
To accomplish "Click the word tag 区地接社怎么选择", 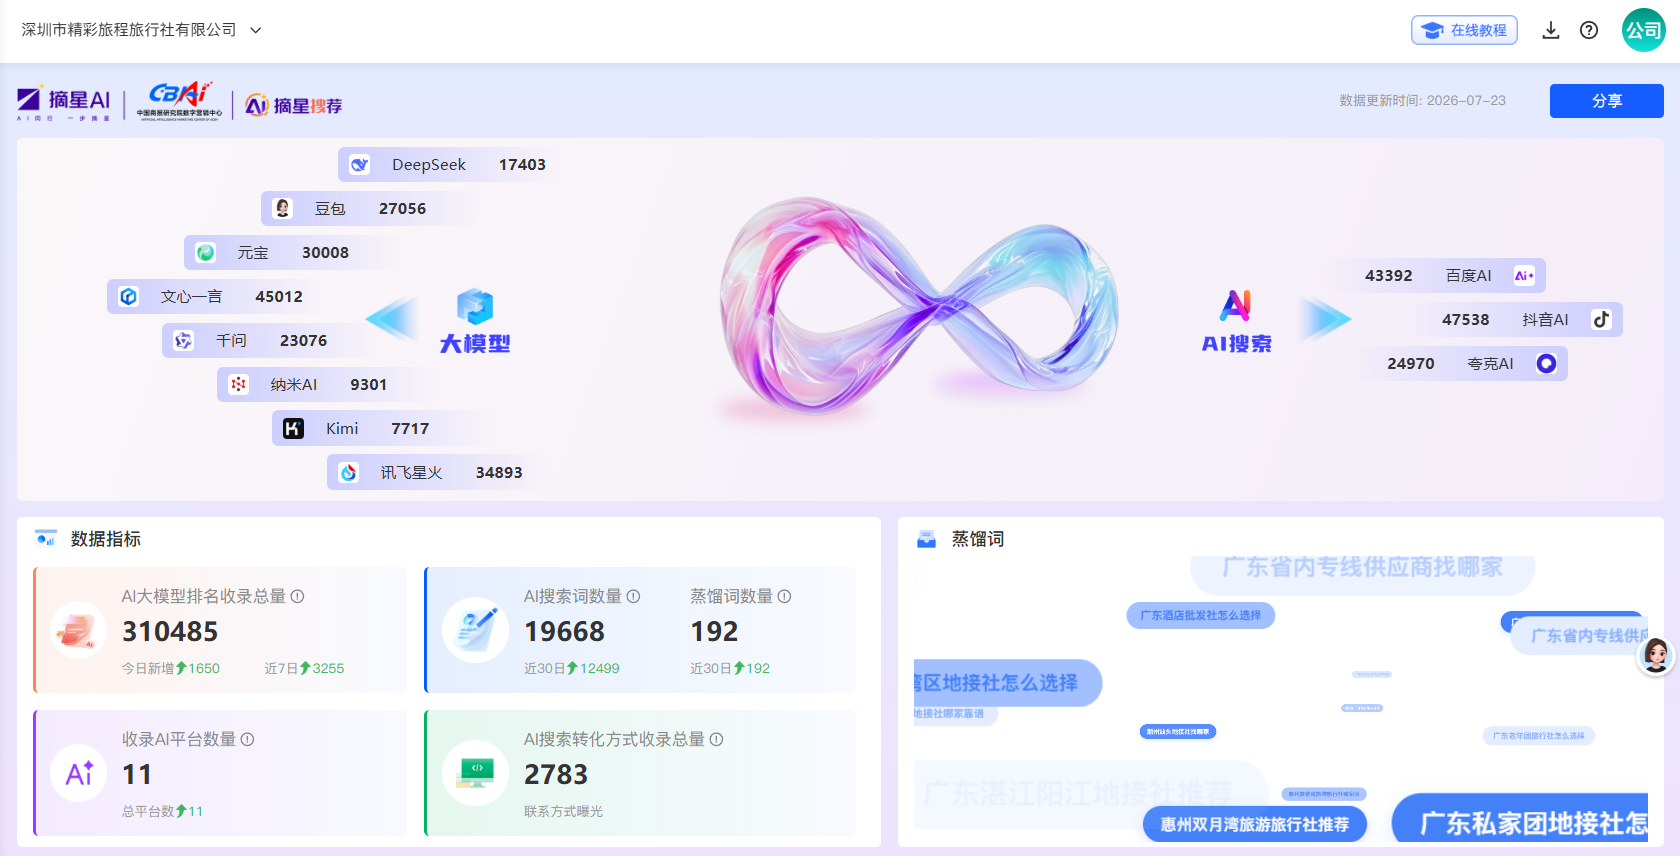I will 1007,683.
